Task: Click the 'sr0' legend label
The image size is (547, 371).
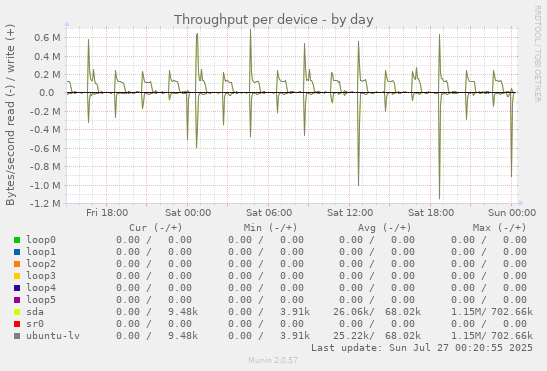Action: point(35,324)
